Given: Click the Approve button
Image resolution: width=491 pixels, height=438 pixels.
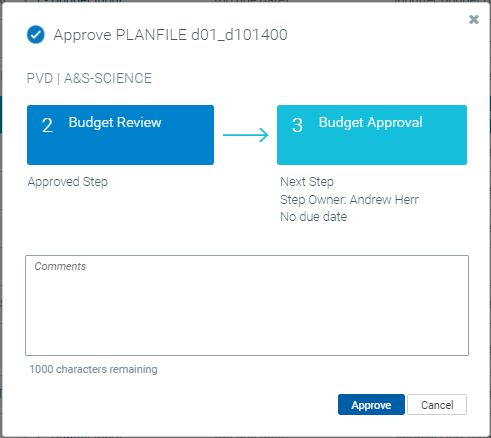Looking at the screenshot, I should coord(371,405).
